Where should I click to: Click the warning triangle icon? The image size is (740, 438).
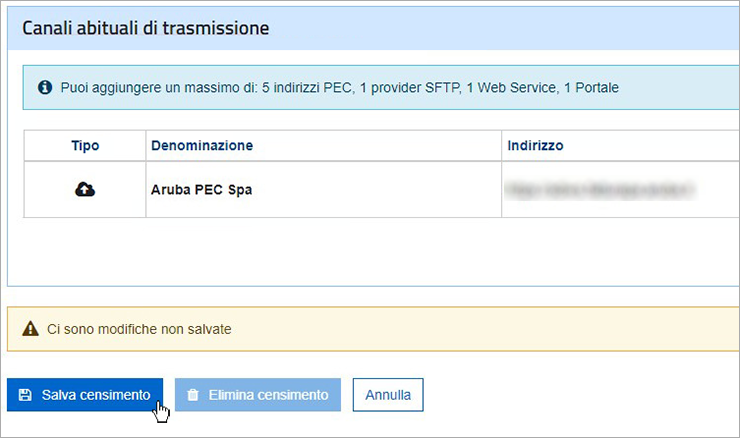click(x=30, y=328)
